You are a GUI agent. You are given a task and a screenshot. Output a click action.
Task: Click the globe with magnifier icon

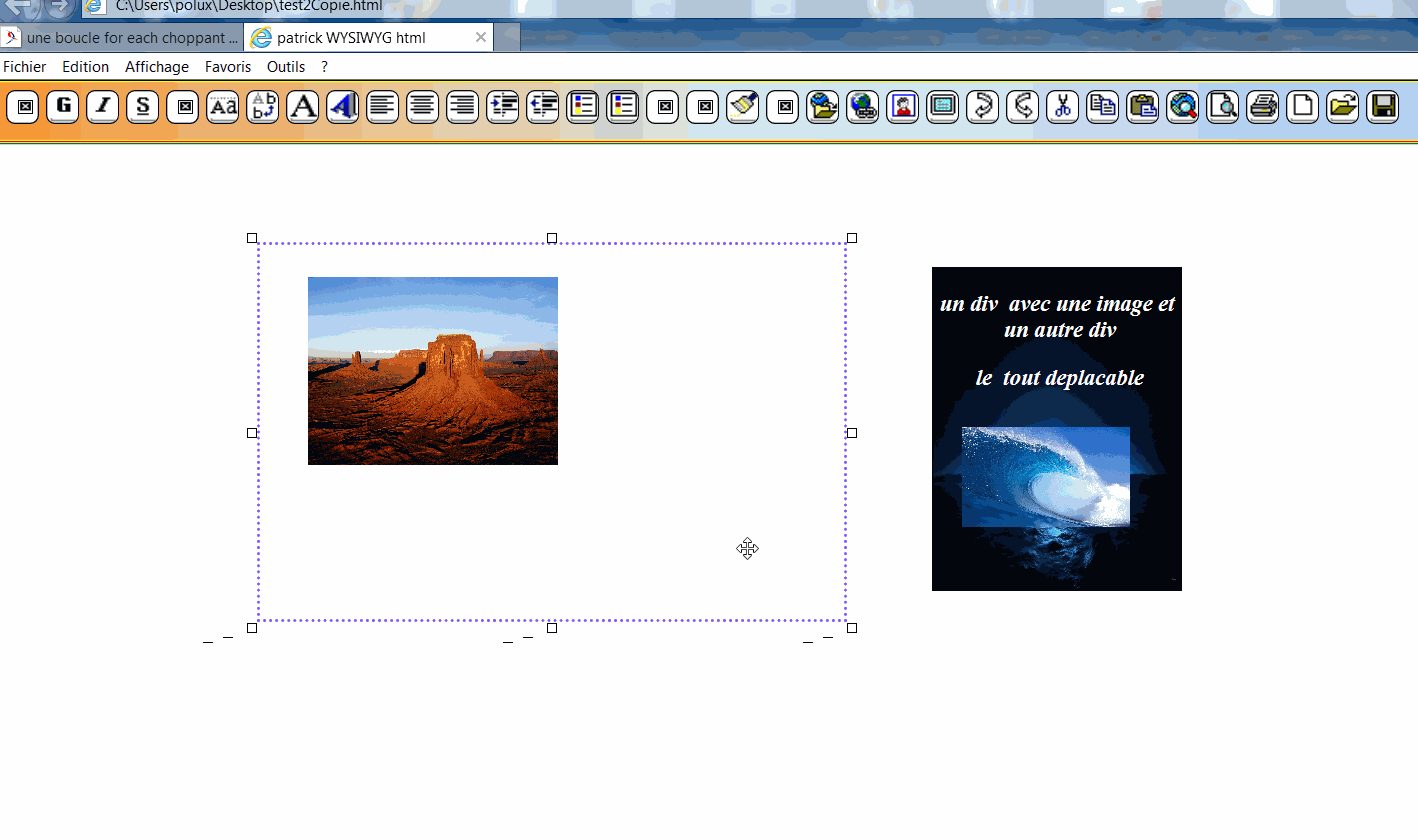click(x=1183, y=106)
